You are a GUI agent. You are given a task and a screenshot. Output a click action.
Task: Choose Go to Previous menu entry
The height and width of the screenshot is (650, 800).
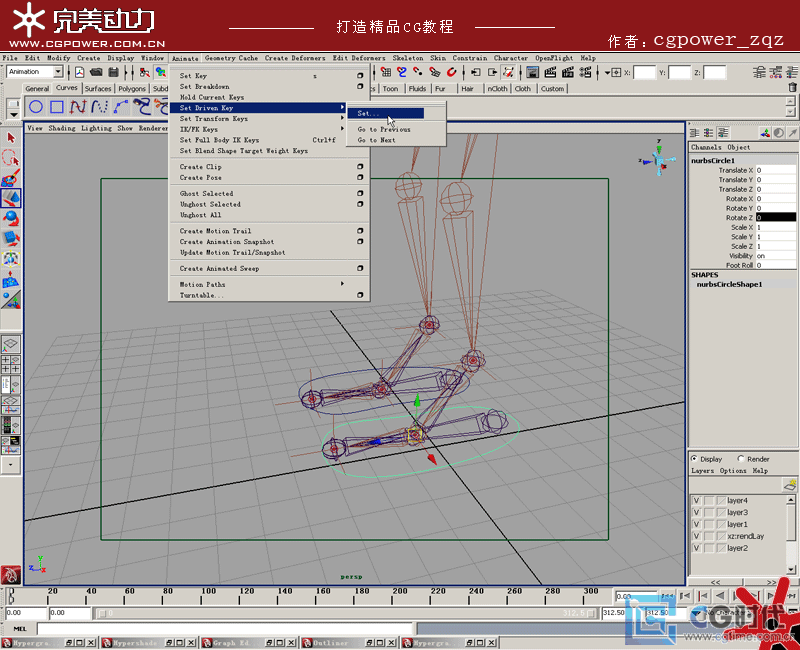[384, 129]
